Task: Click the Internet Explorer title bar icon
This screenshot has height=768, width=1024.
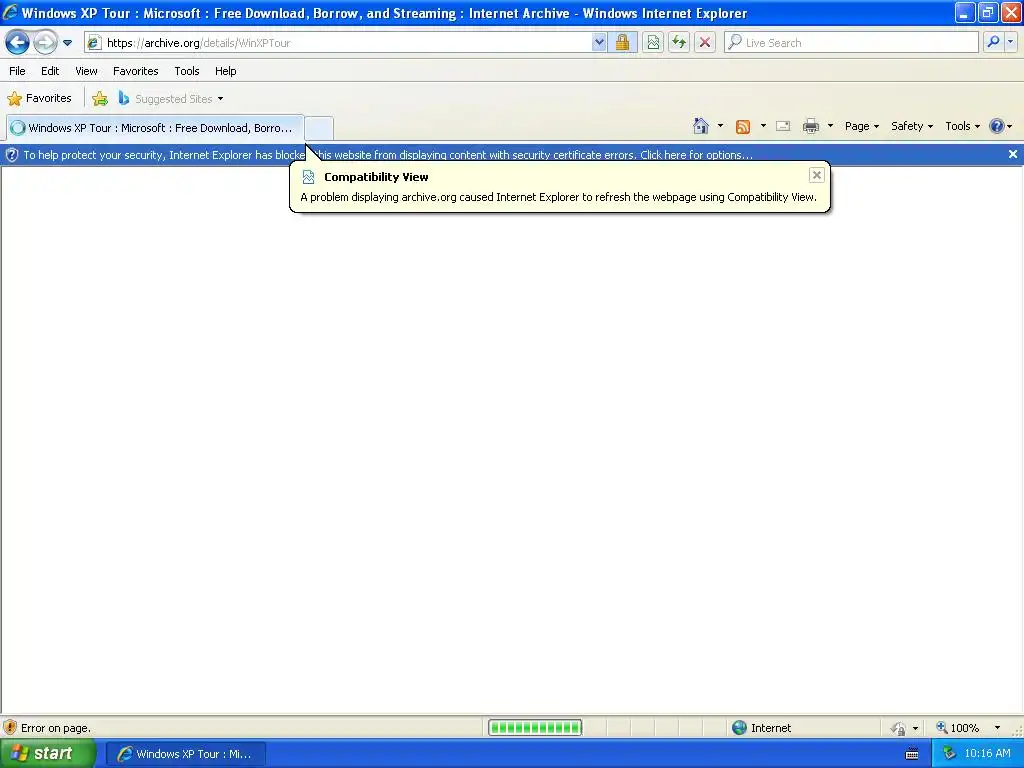Action: 10,12
